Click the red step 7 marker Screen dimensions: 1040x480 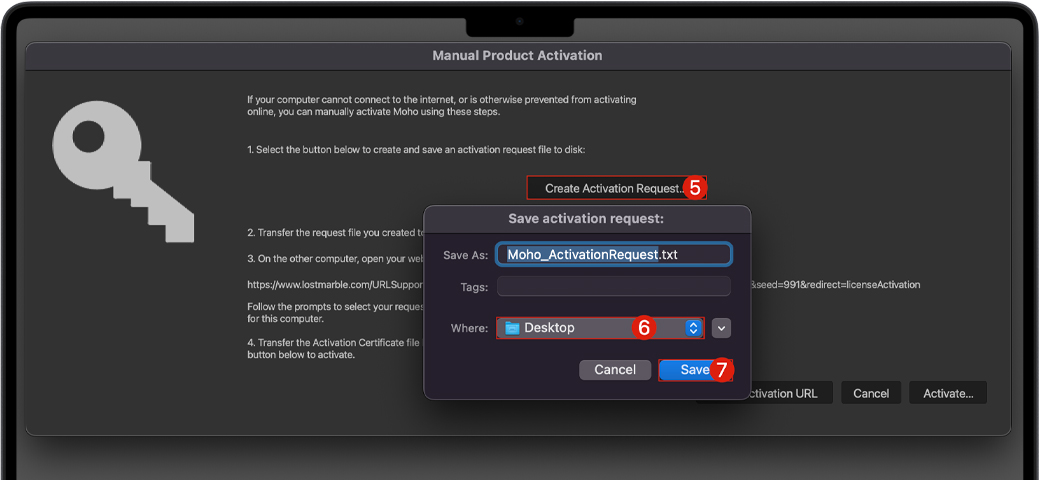[721, 370]
